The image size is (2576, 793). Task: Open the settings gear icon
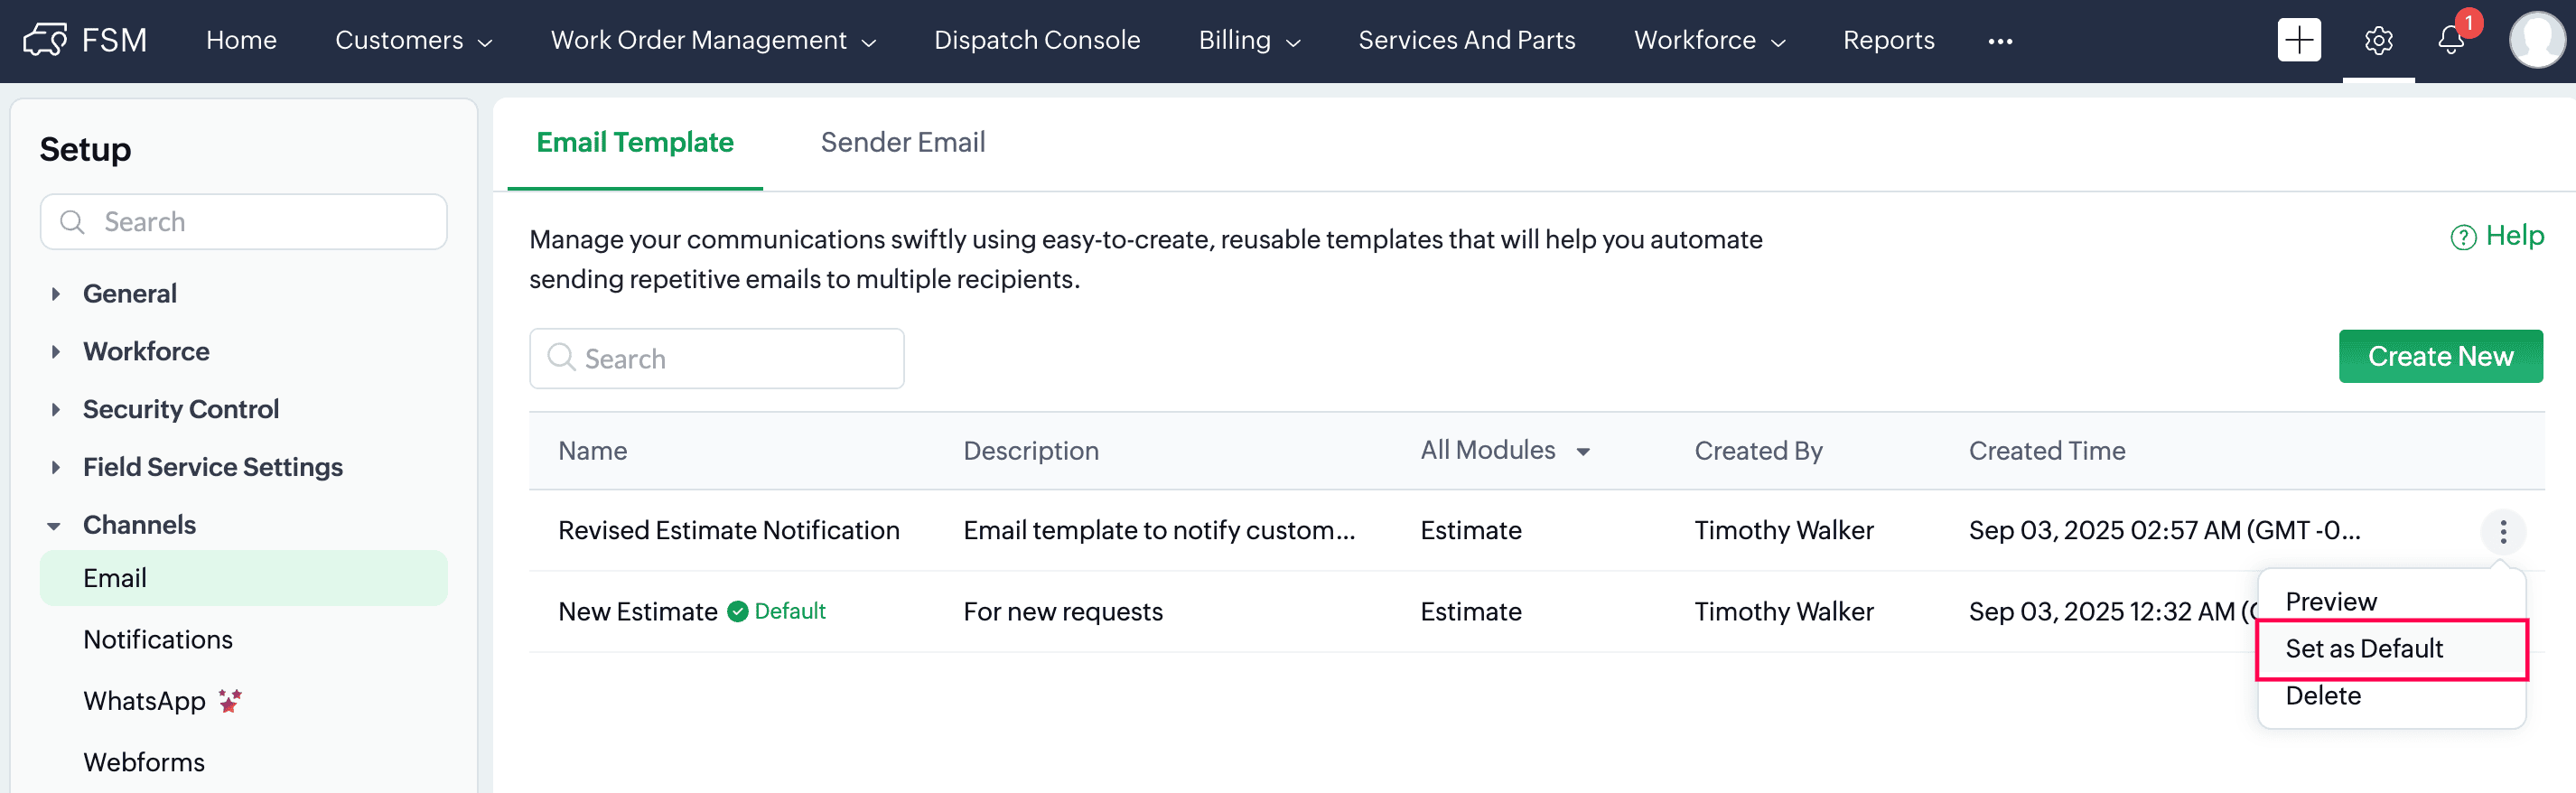(2378, 40)
